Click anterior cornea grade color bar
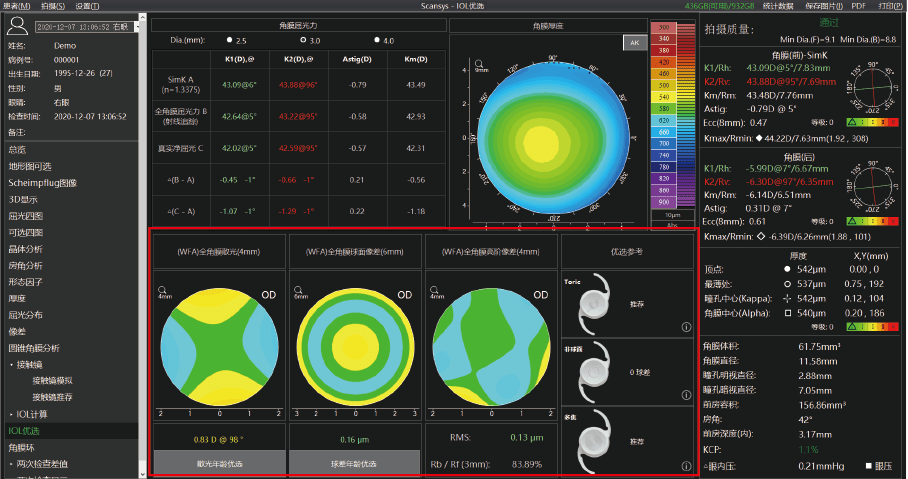The image size is (908, 479). (873, 123)
